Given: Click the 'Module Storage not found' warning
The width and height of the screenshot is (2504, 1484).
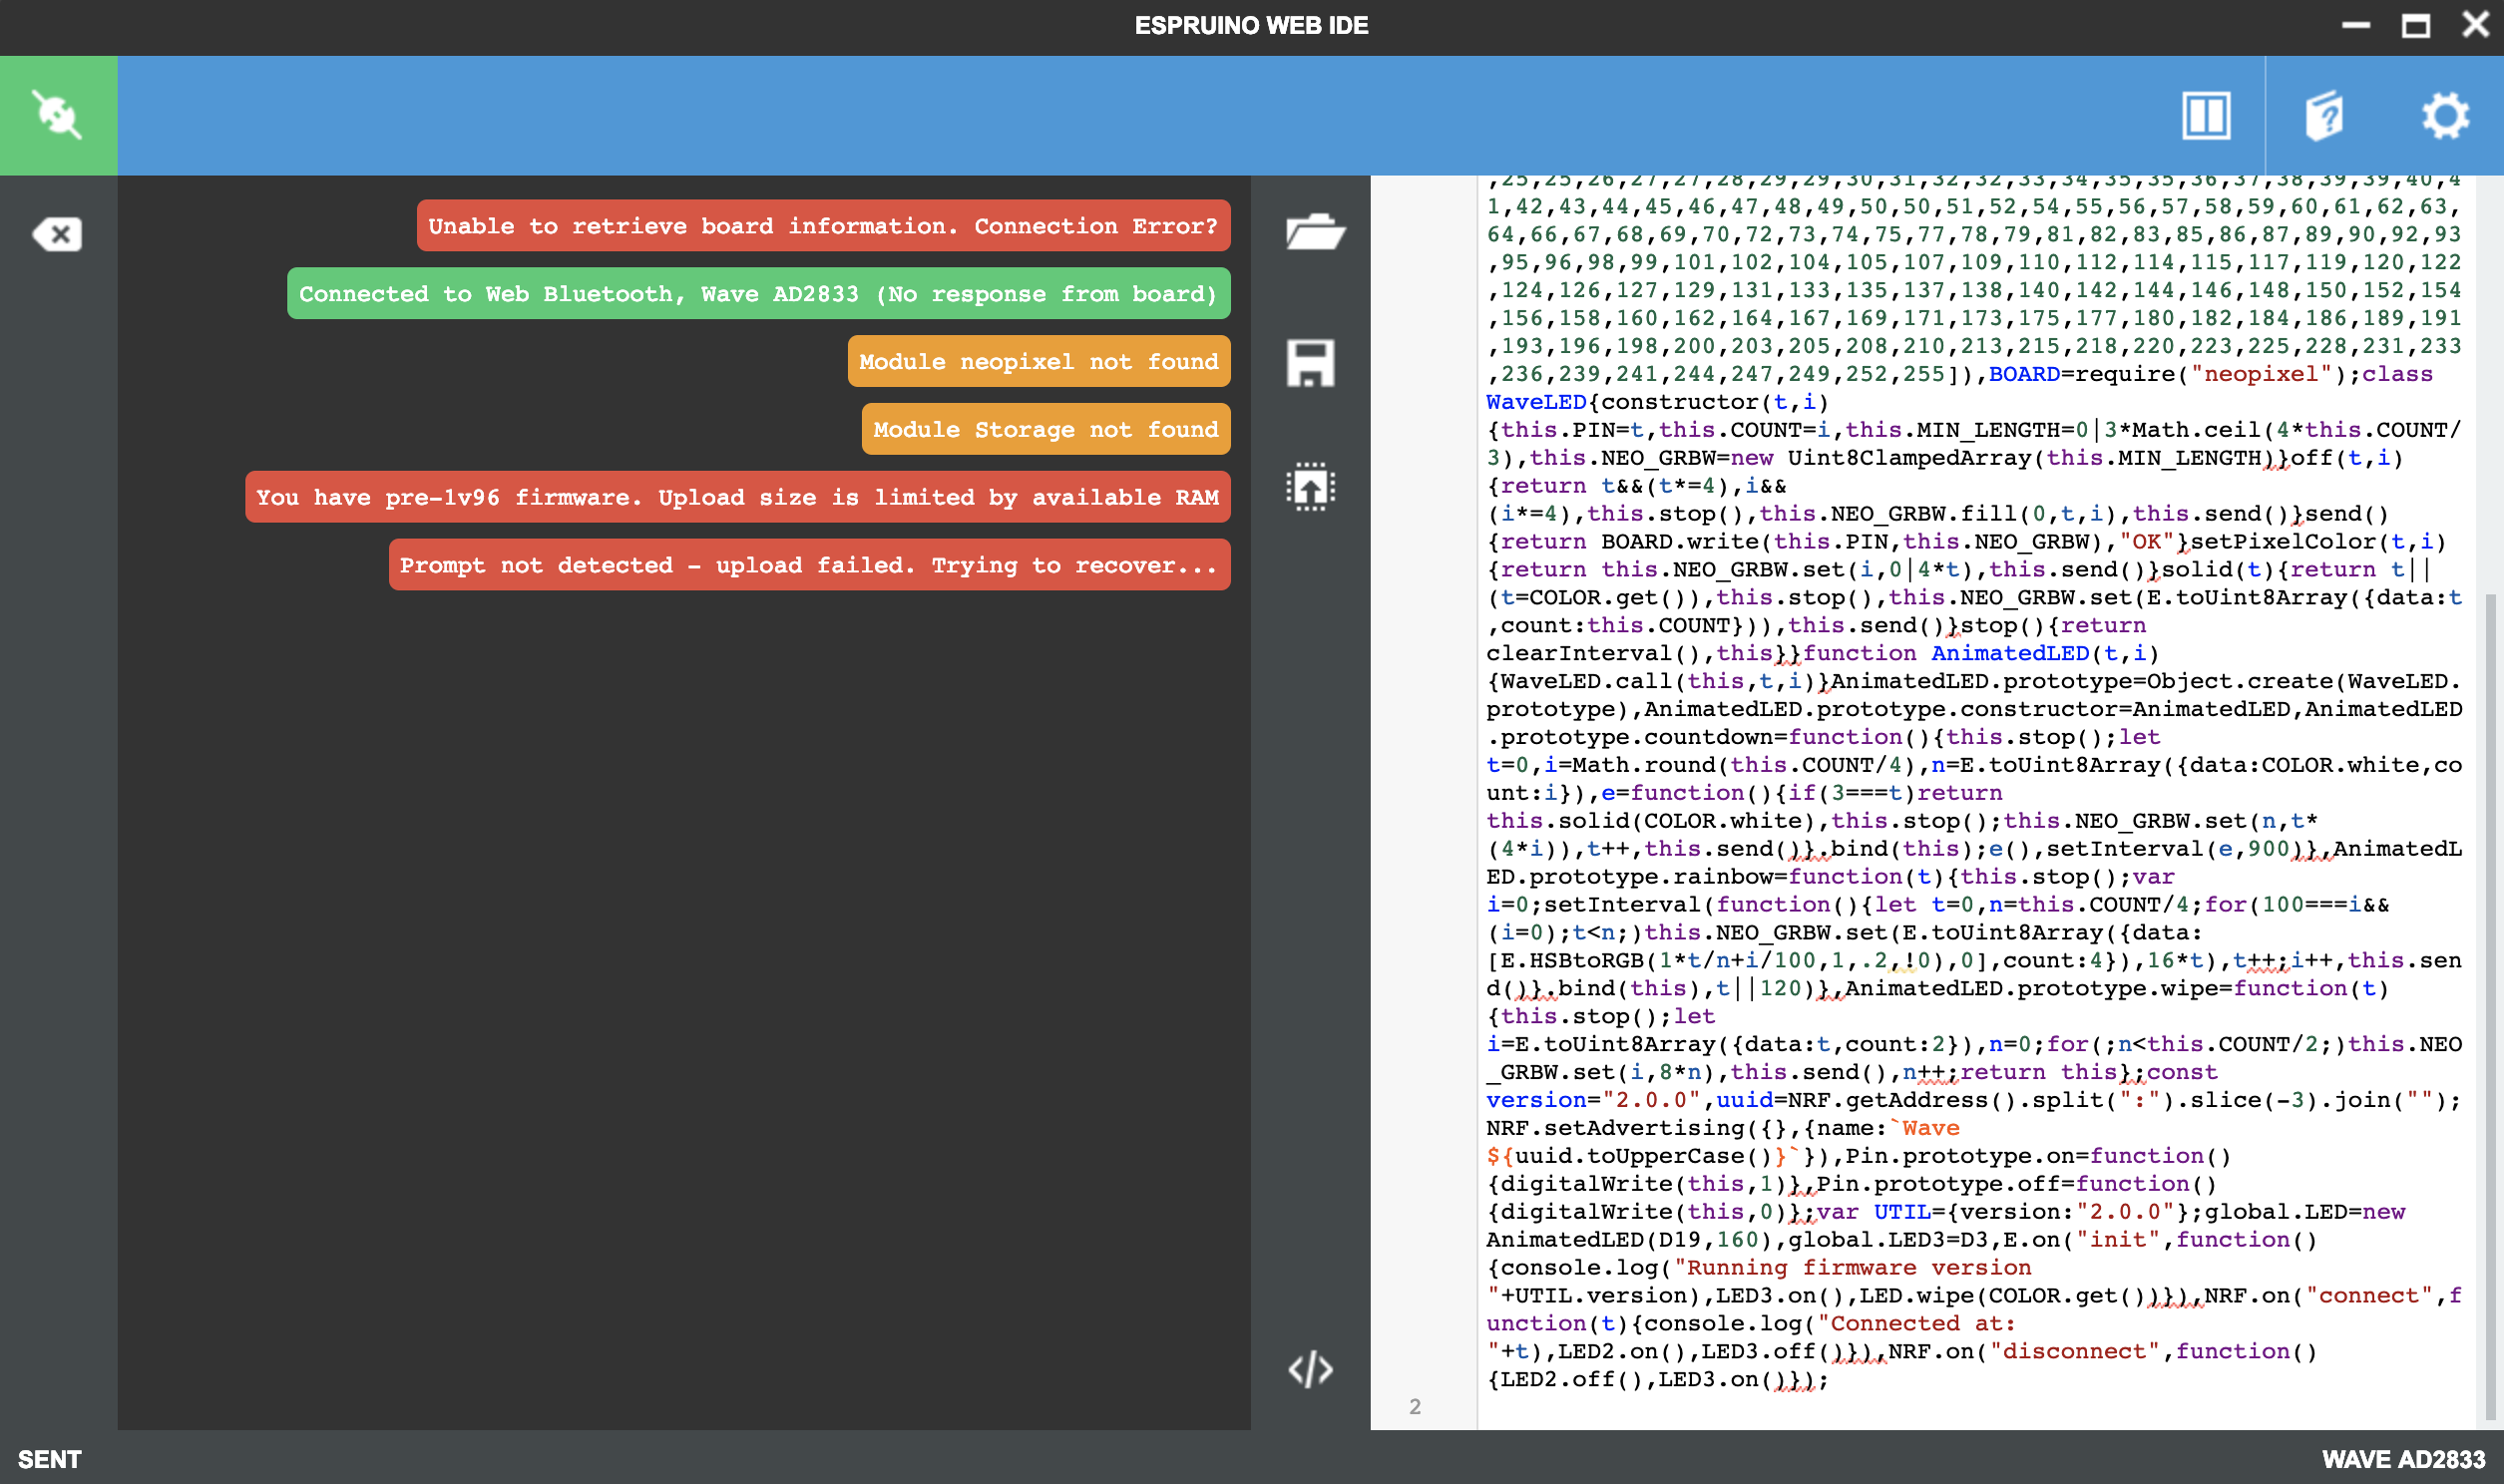Looking at the screenshot, I should coord(1045,430).
